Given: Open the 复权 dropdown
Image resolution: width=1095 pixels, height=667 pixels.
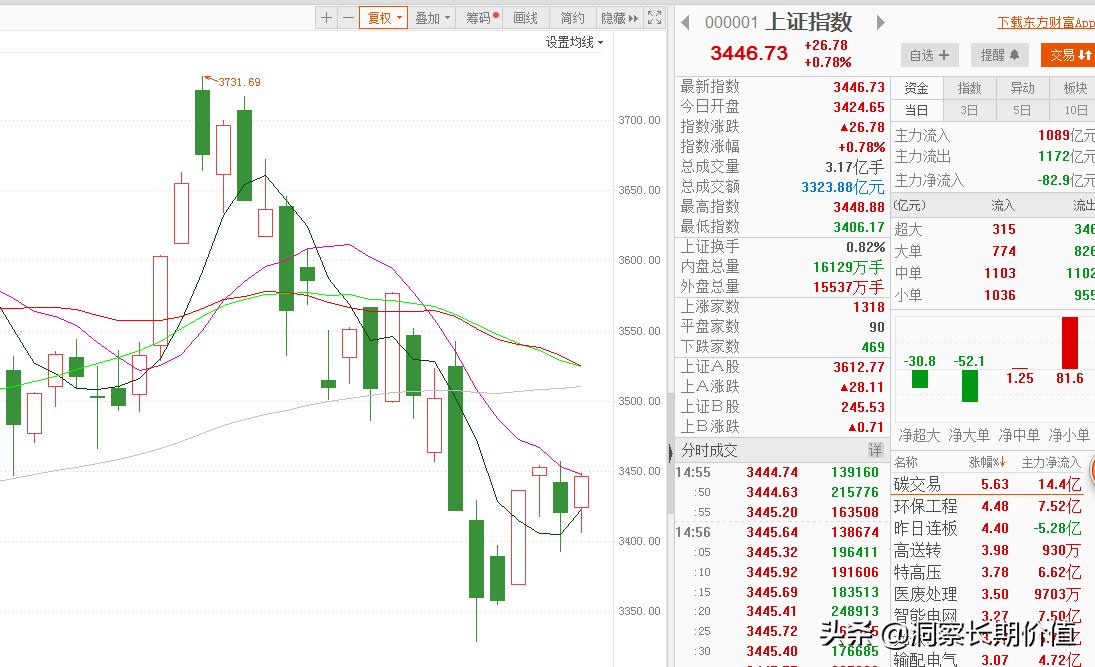Looking at the screenshot, I should click(x=383, y=18).
